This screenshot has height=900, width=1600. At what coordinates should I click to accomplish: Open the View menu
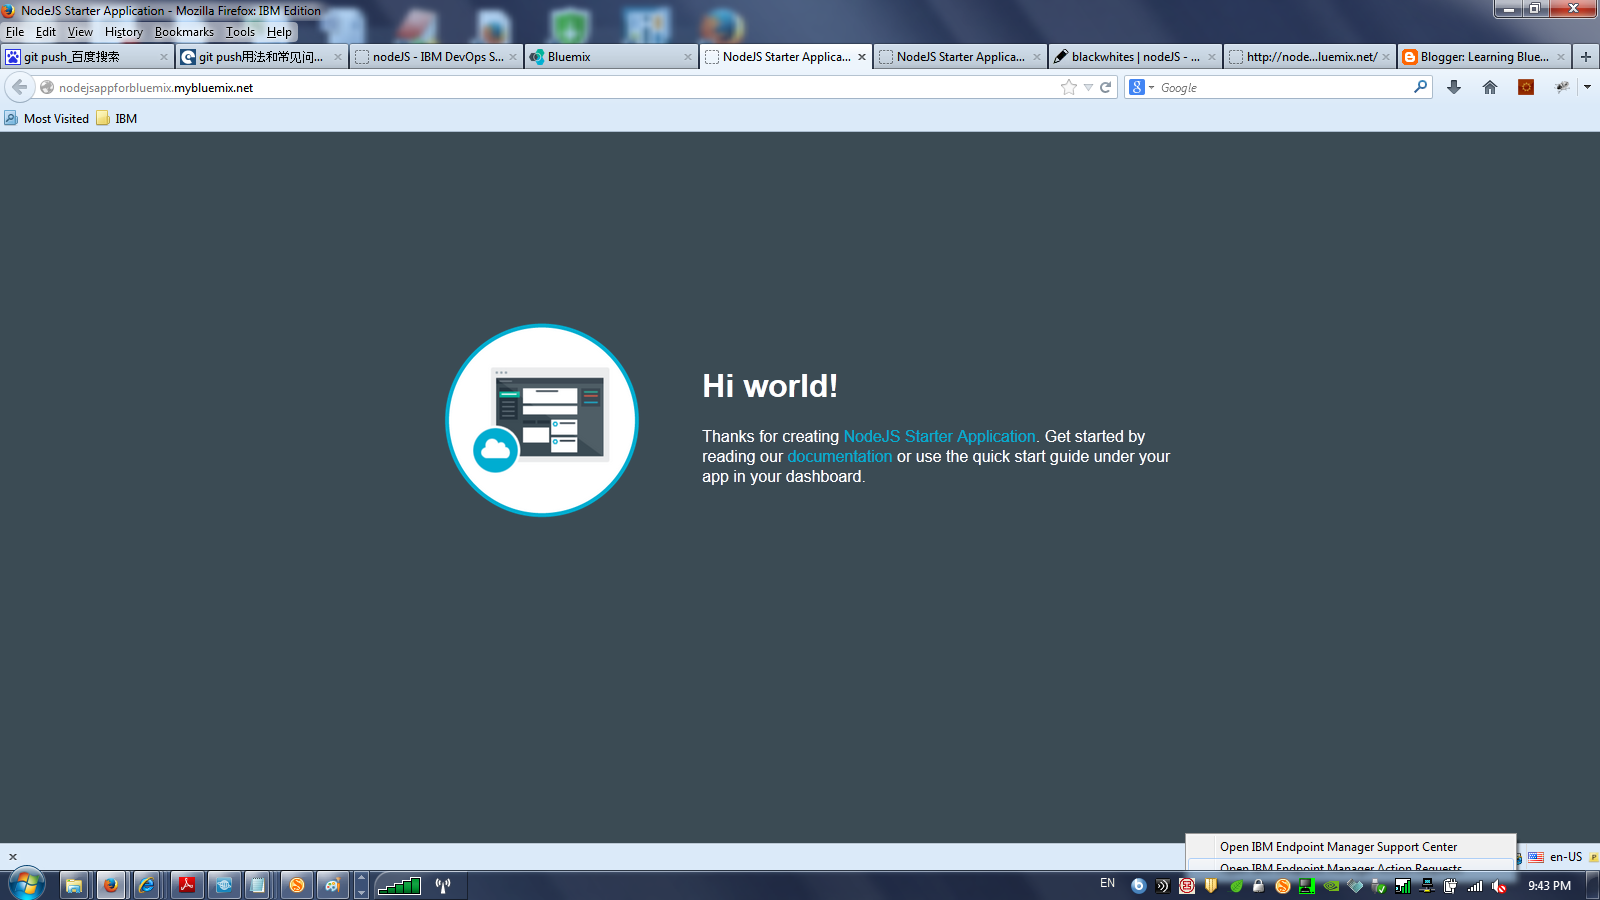80,32
